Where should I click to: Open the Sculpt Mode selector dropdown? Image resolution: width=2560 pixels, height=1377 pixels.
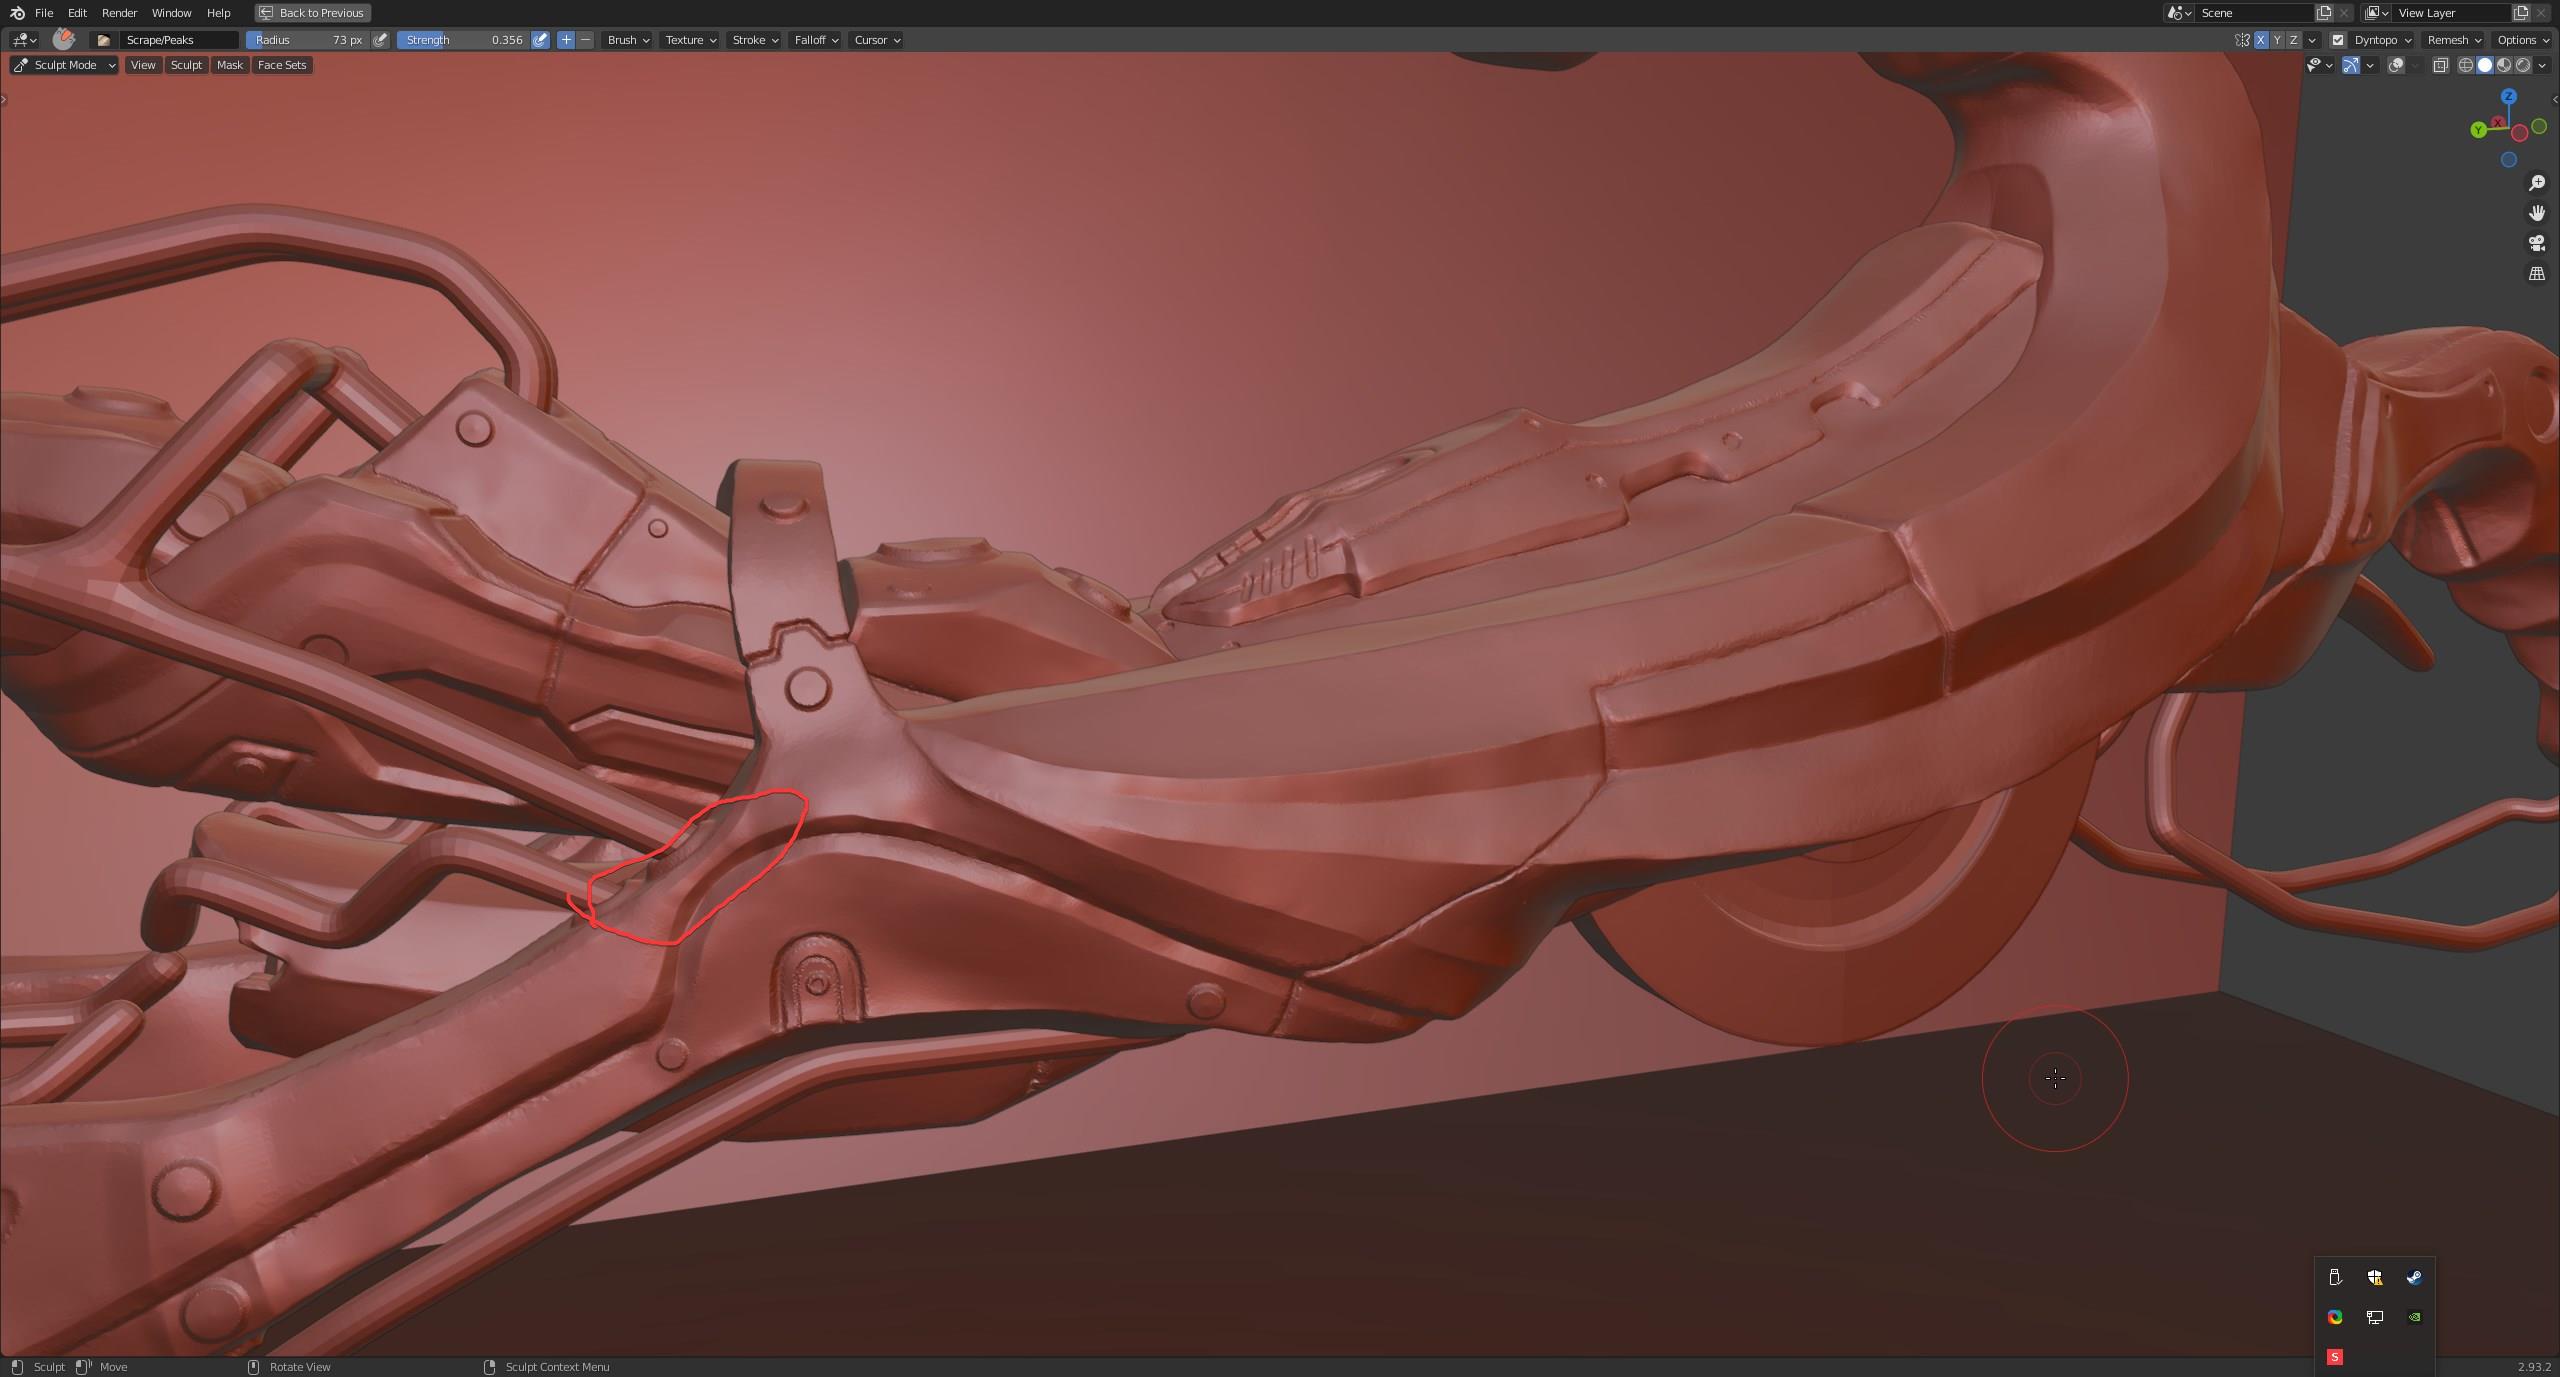coord(65,65)
